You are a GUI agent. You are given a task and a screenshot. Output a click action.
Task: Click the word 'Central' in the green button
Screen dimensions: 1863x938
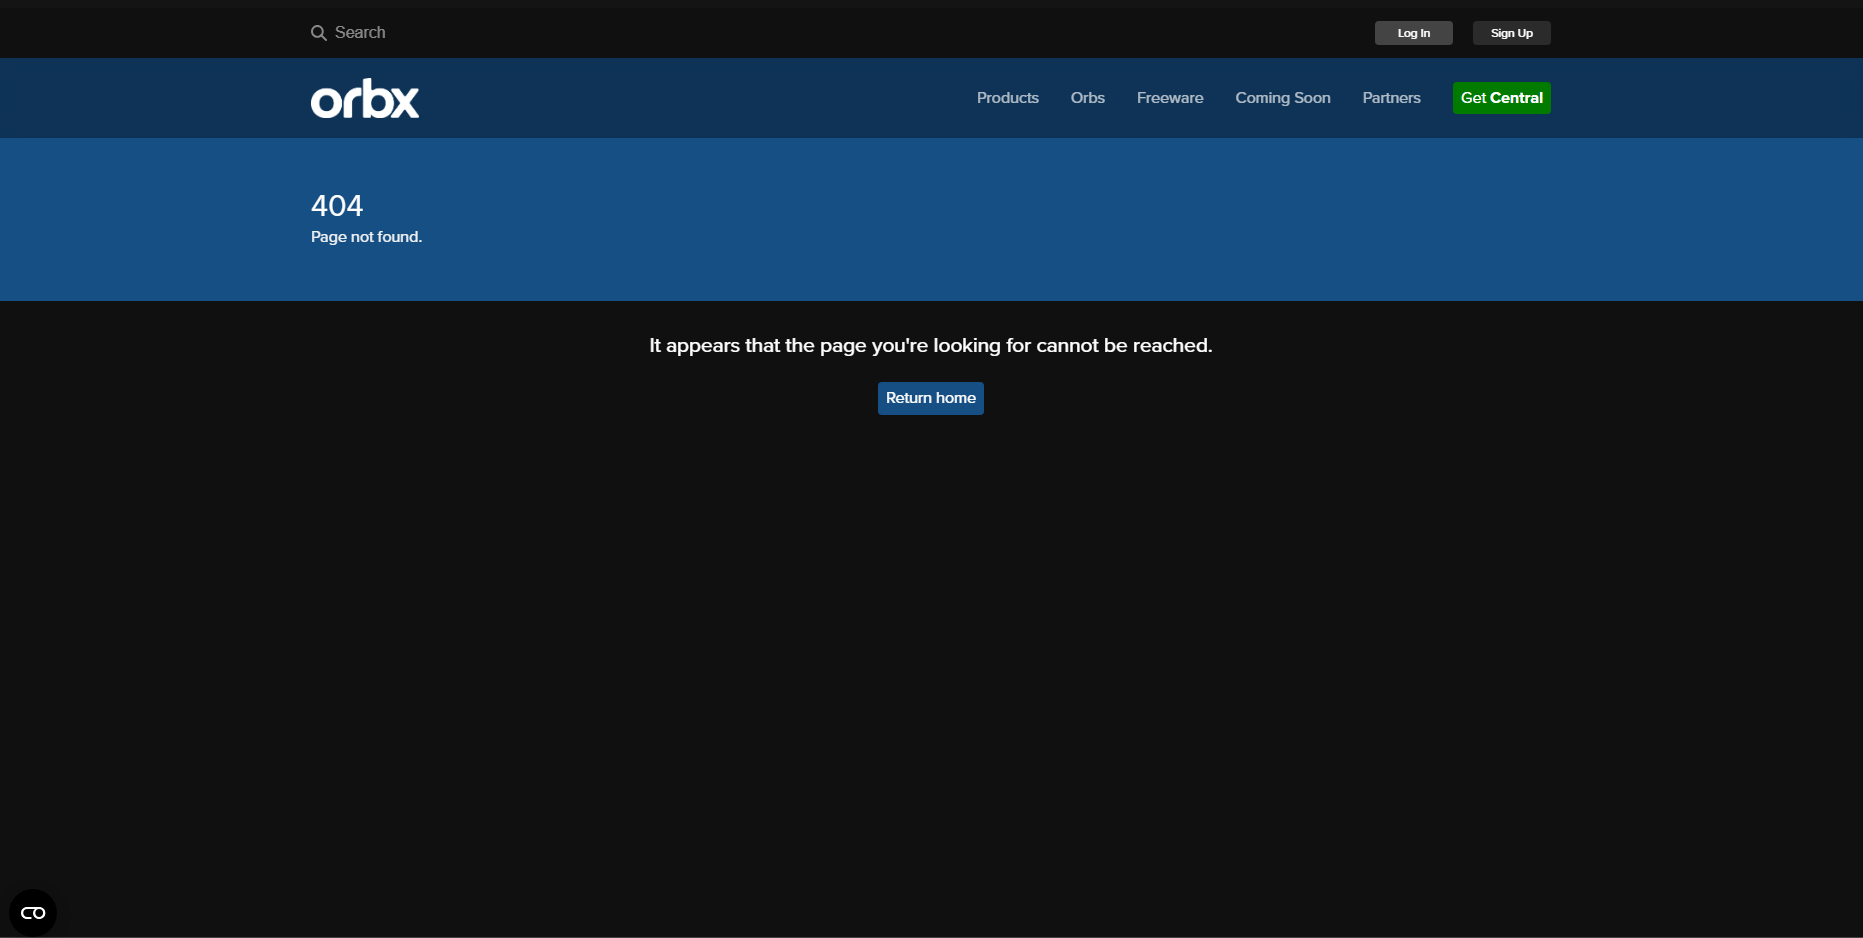pos(1517,98)
